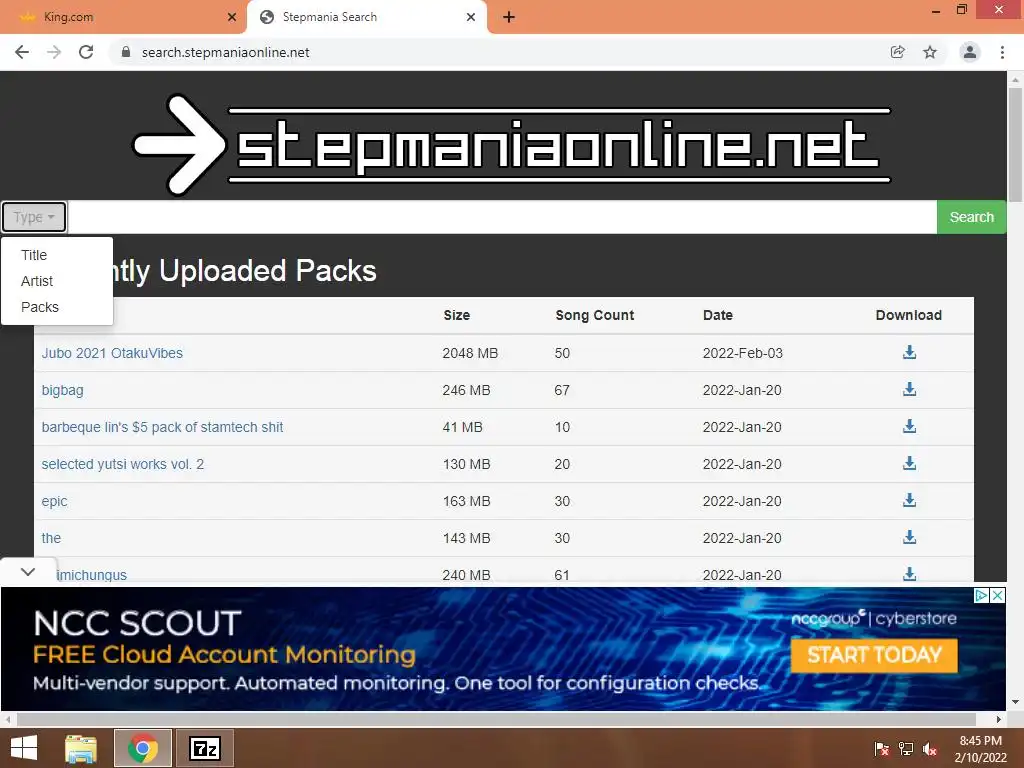Download selected yutsi works vol. 2
The width and height of the screenshot is (1024, 768).
coord(909,464)
